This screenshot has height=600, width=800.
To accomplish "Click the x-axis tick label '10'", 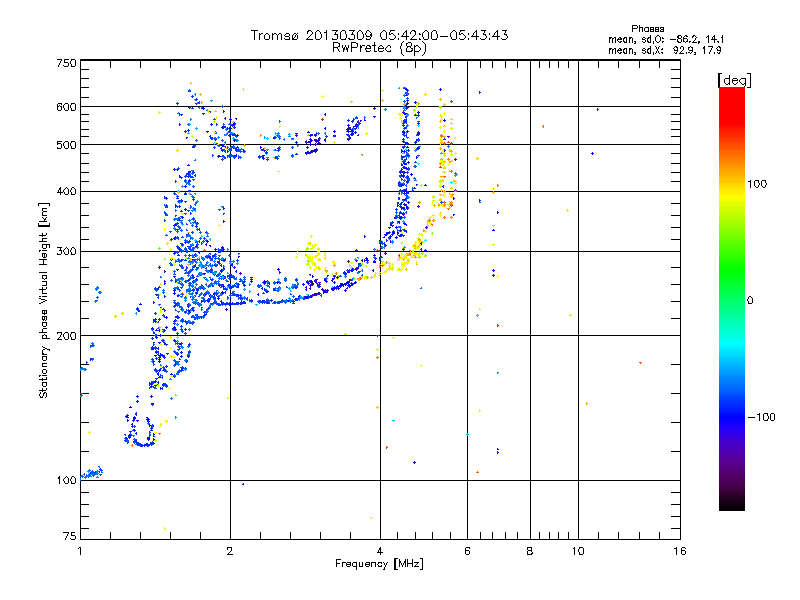I will (x=578, y=551).
